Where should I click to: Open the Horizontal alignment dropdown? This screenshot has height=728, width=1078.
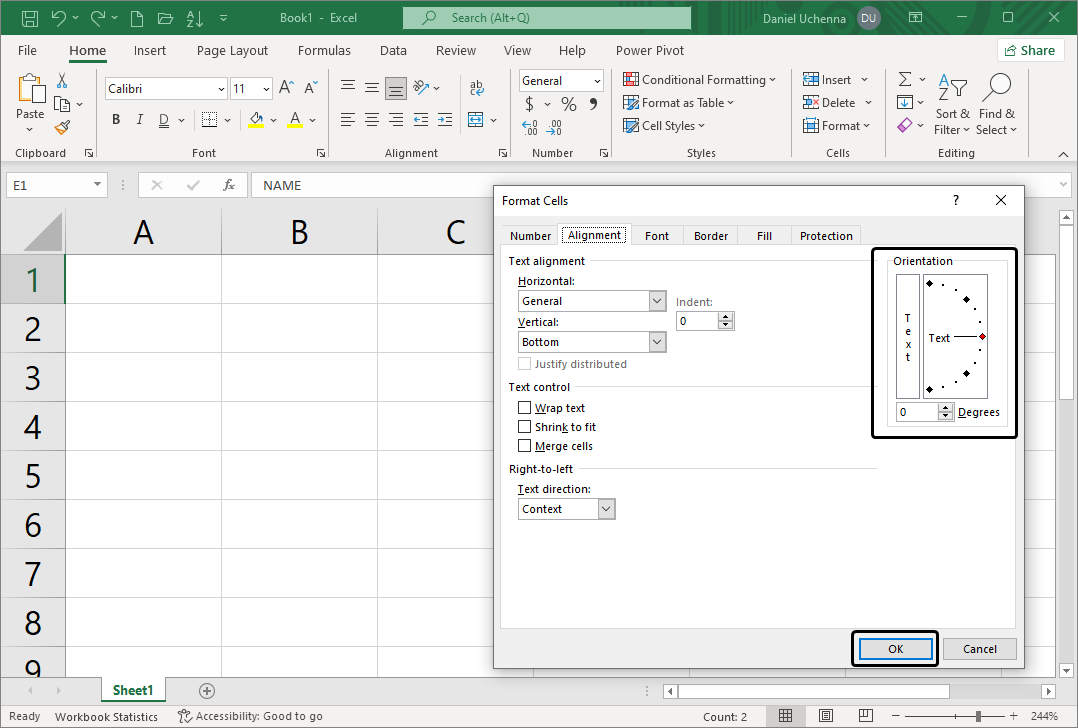point(657,301)
